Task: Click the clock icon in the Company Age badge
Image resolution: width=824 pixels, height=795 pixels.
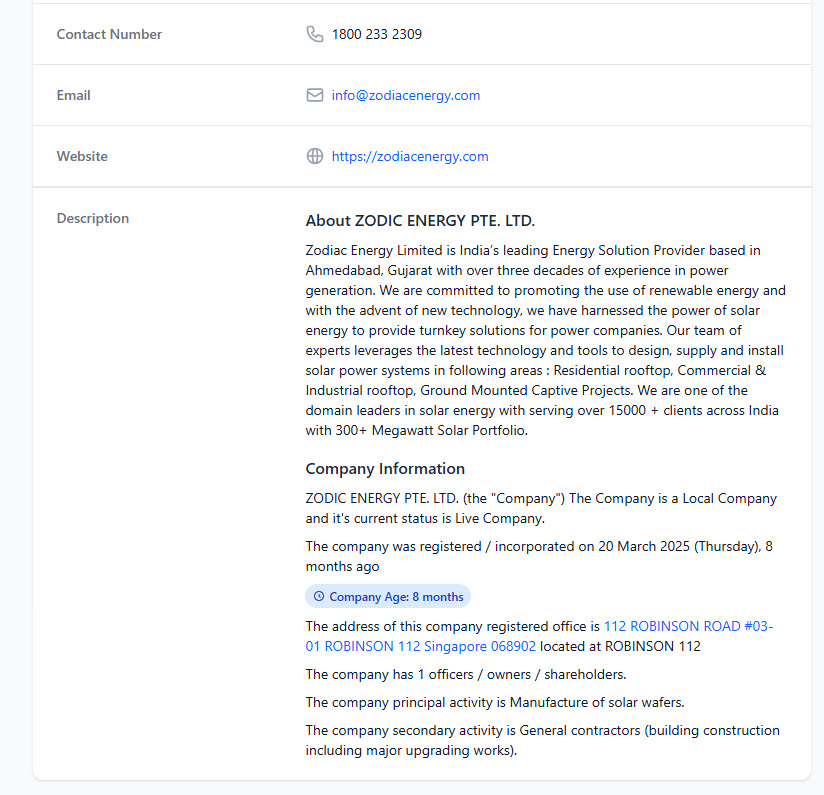Action: pos(319,597)
